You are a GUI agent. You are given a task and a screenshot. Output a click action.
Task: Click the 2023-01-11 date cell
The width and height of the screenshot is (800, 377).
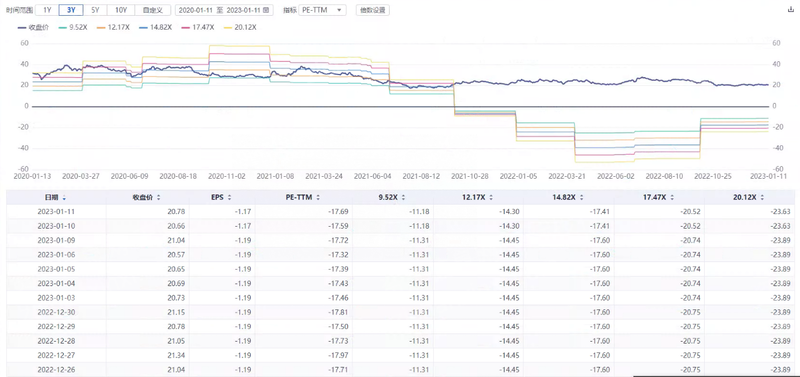tap(55, 212)
